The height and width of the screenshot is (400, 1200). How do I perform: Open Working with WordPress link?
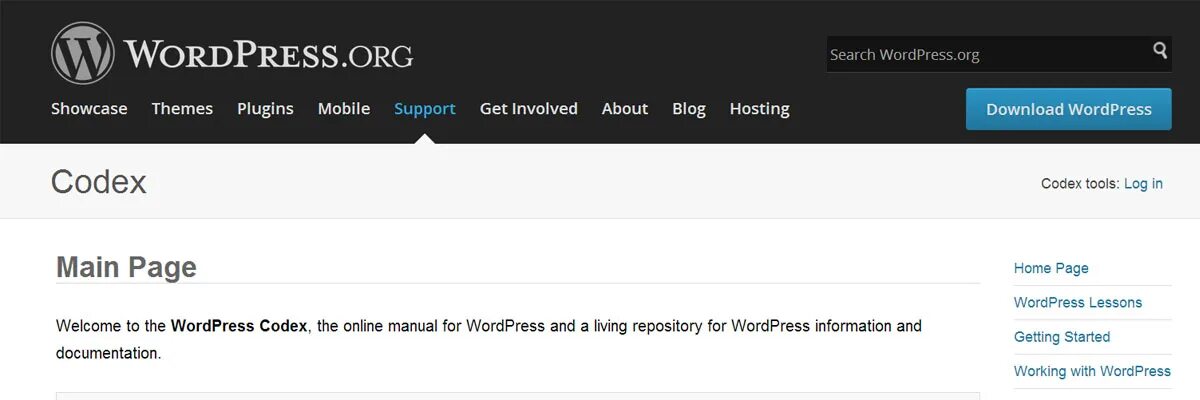click(1092, 371)
